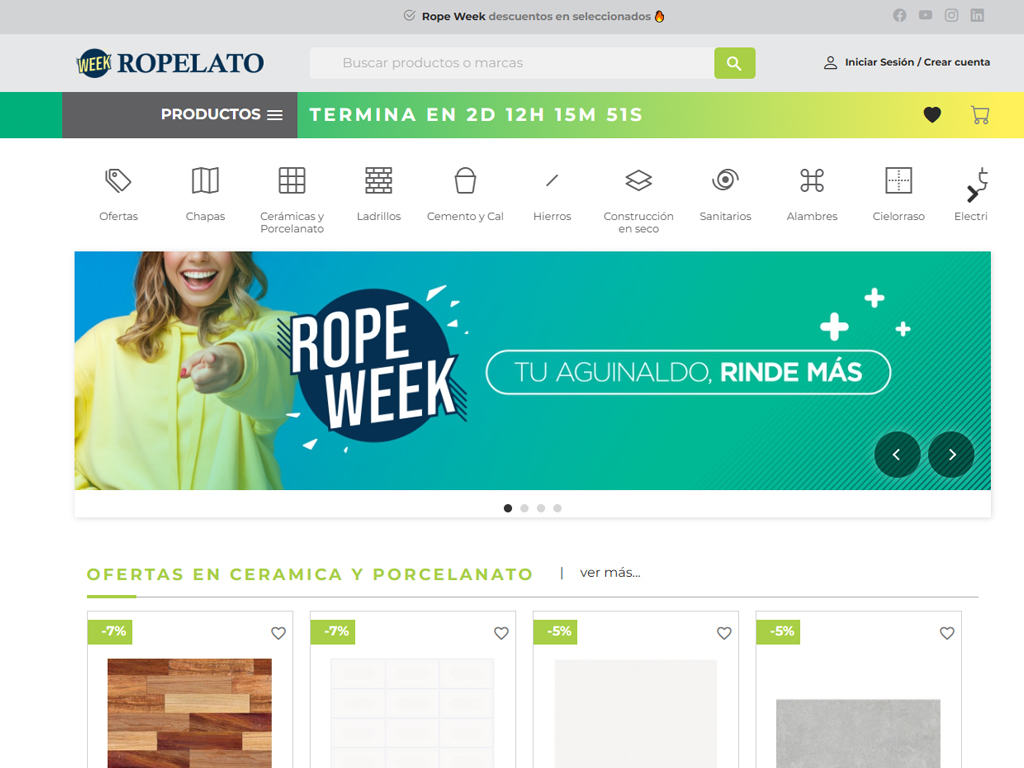This screenshot has width=1024, height=768.
Task: Select the Sanitarios category icon
Action: pos(725,180)
